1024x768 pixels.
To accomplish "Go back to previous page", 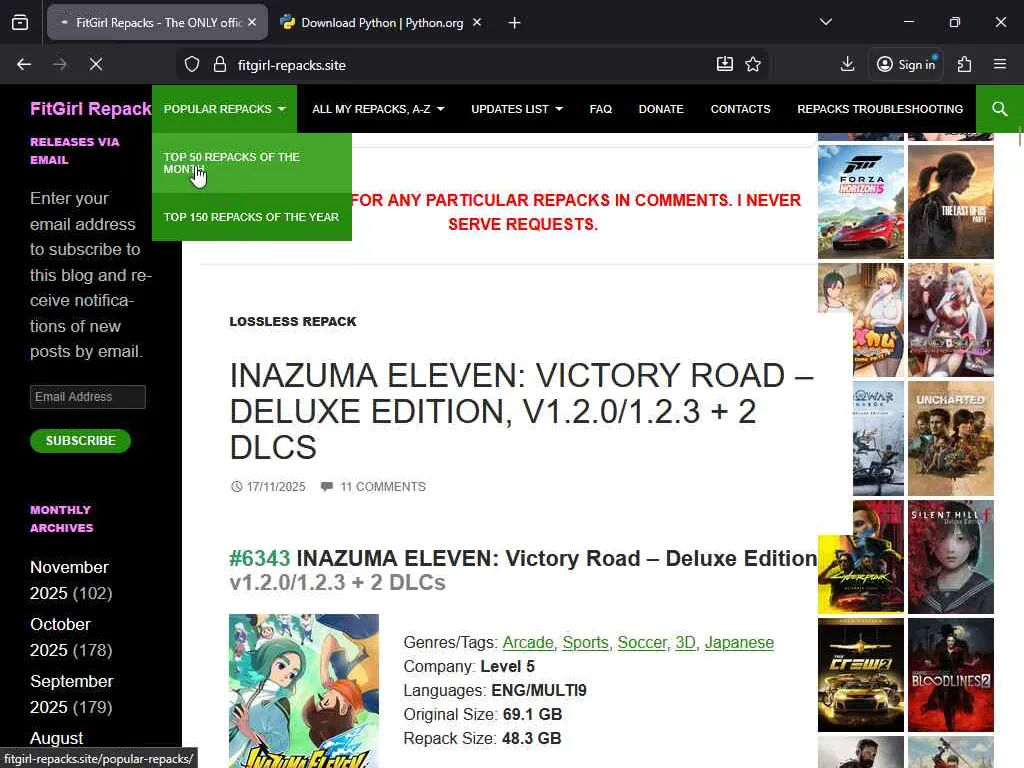I will (x=24, y=64).
